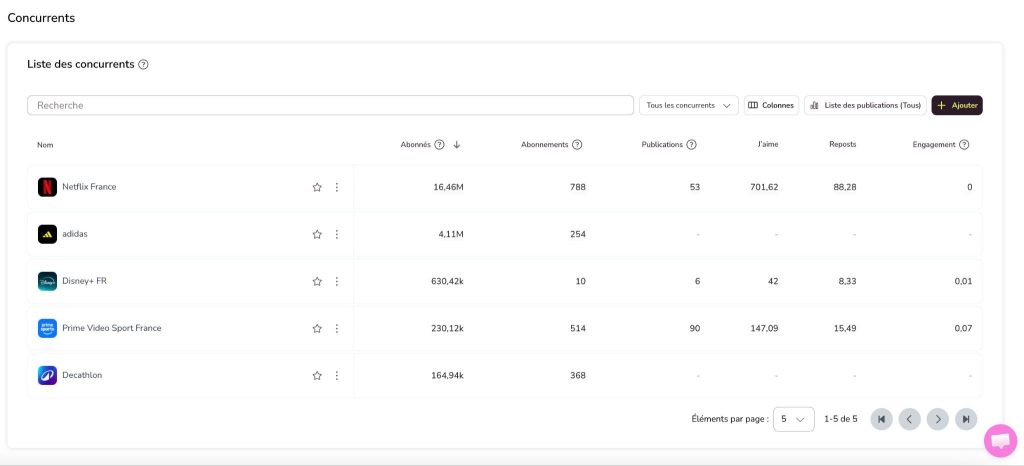Click the 788 abonnements value
This screenshot has width=1024, height=466.
pos(578,187)
